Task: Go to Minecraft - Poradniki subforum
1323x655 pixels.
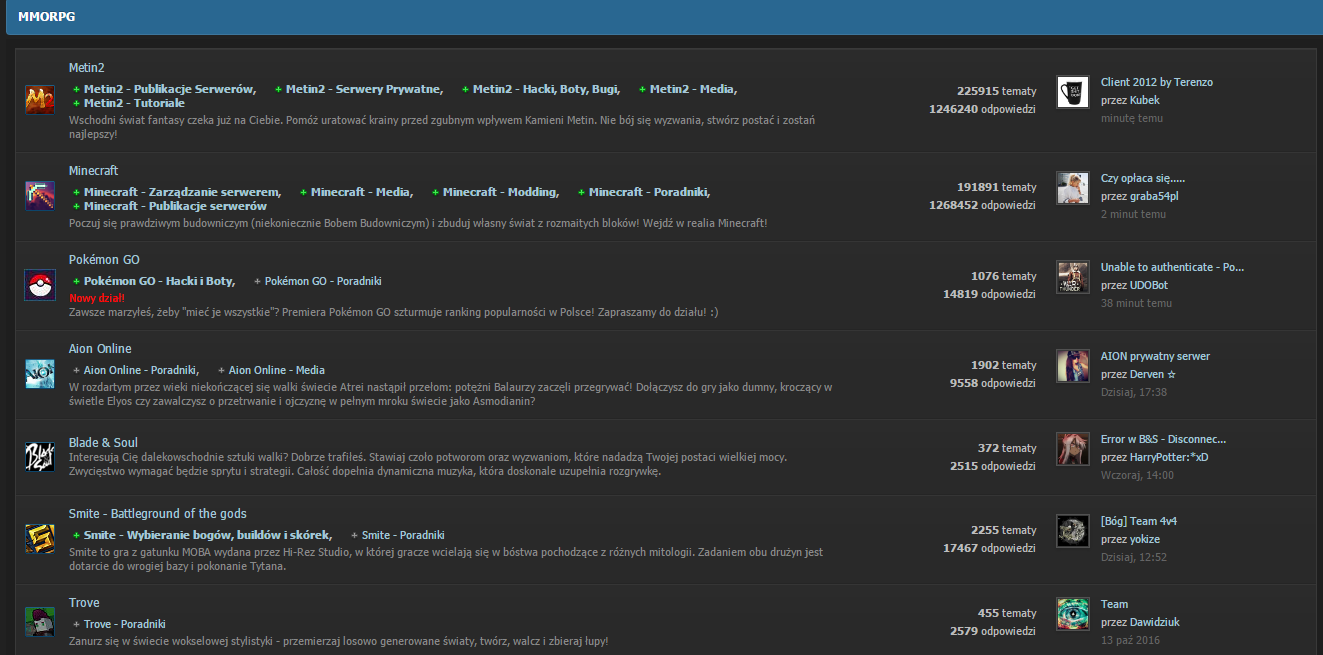Action: click(650, 192)
